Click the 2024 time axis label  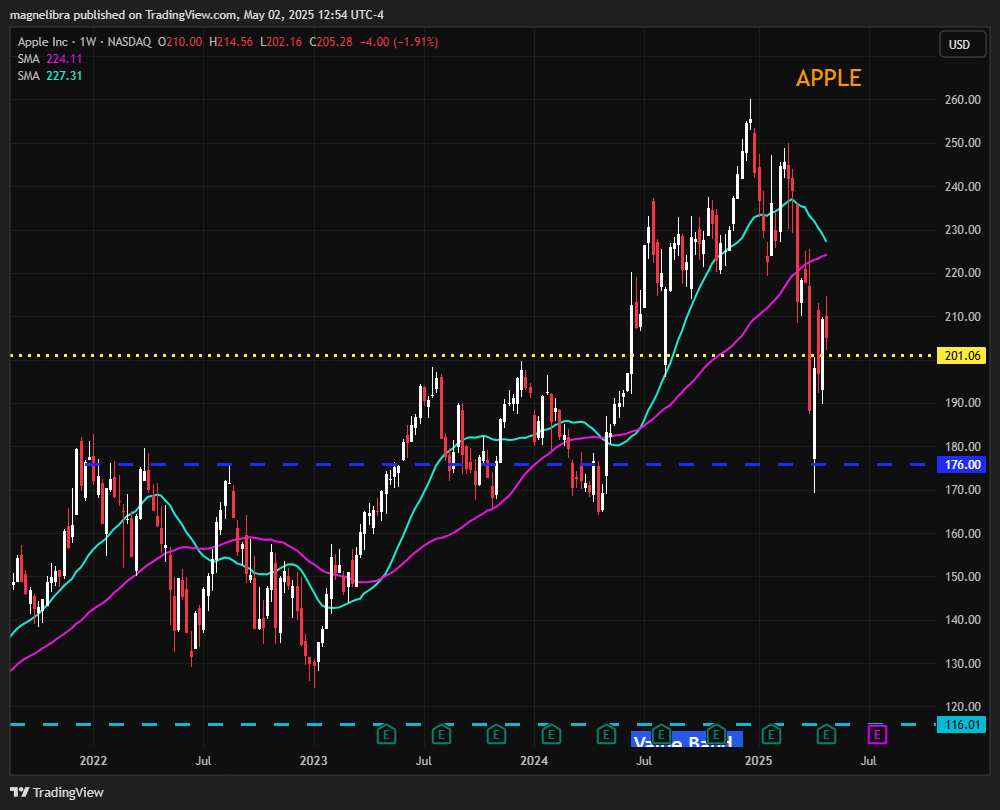click(x=534, y=761)
